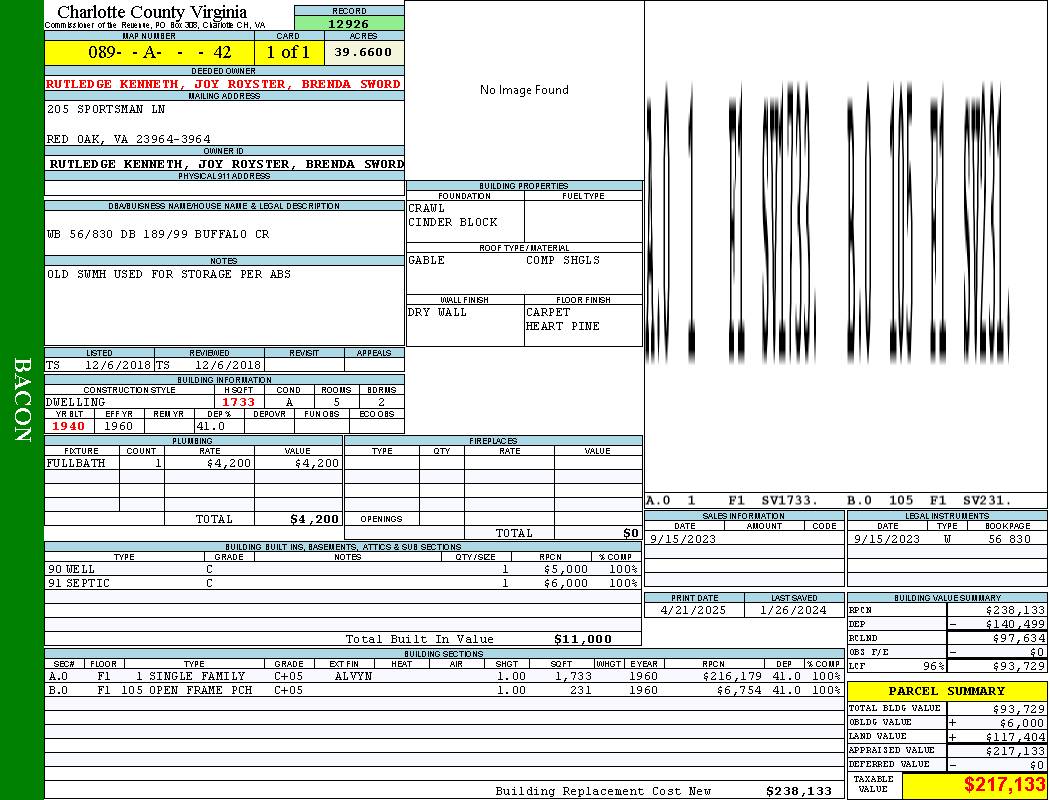1050x800 pixels.
Task: Click the last saved date 1/26/2024
Action: pos(794,611)
